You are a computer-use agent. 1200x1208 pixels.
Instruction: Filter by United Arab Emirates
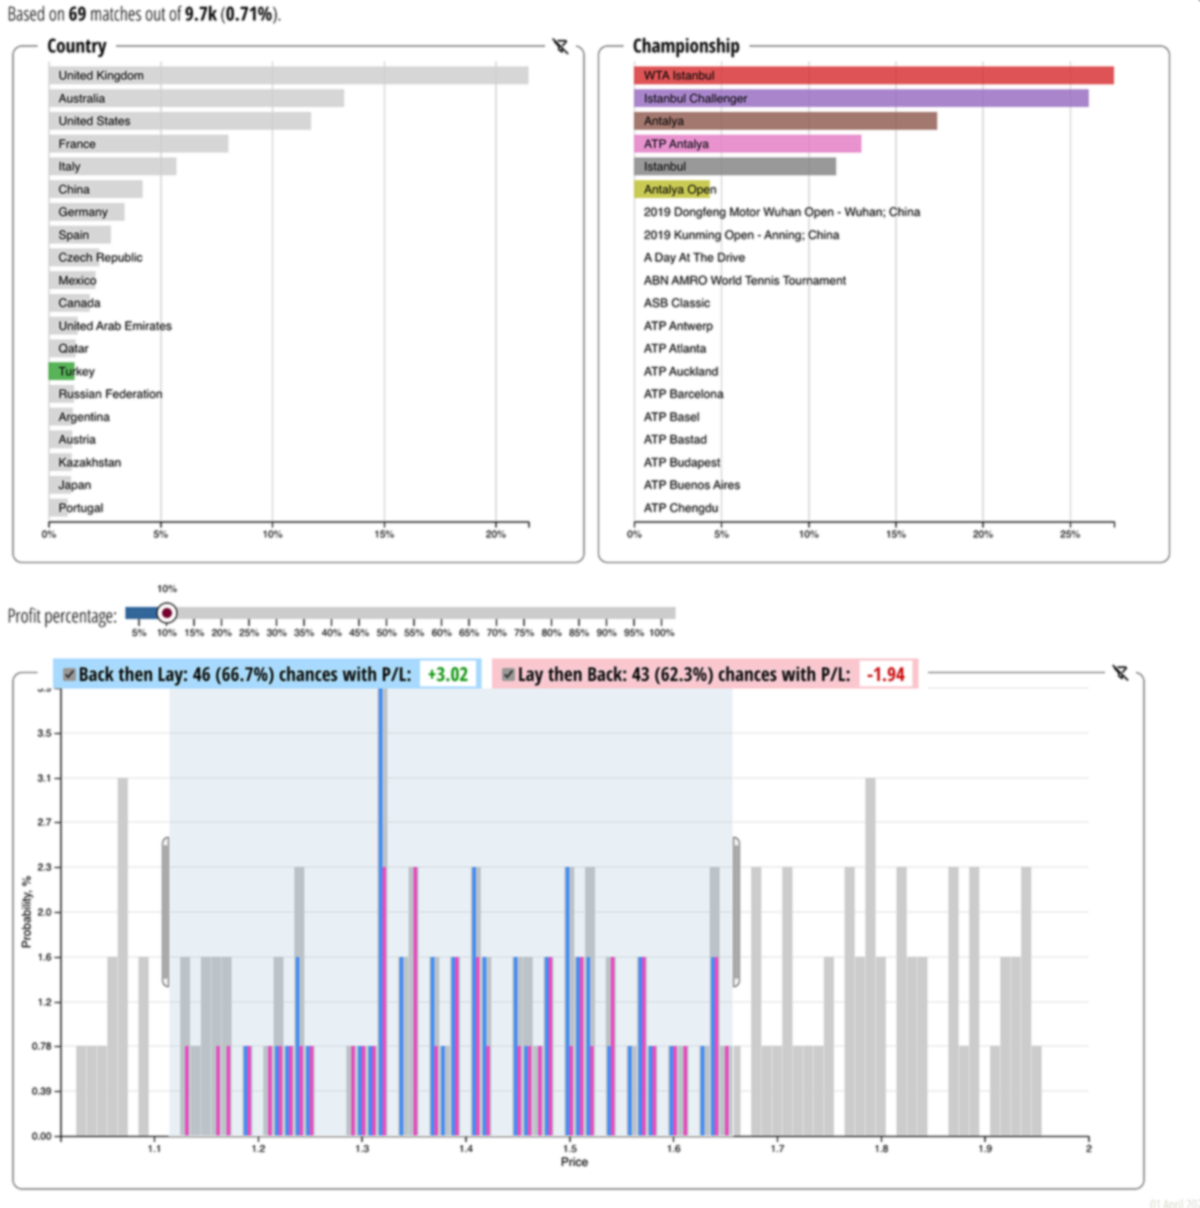[x=114, y=326]
